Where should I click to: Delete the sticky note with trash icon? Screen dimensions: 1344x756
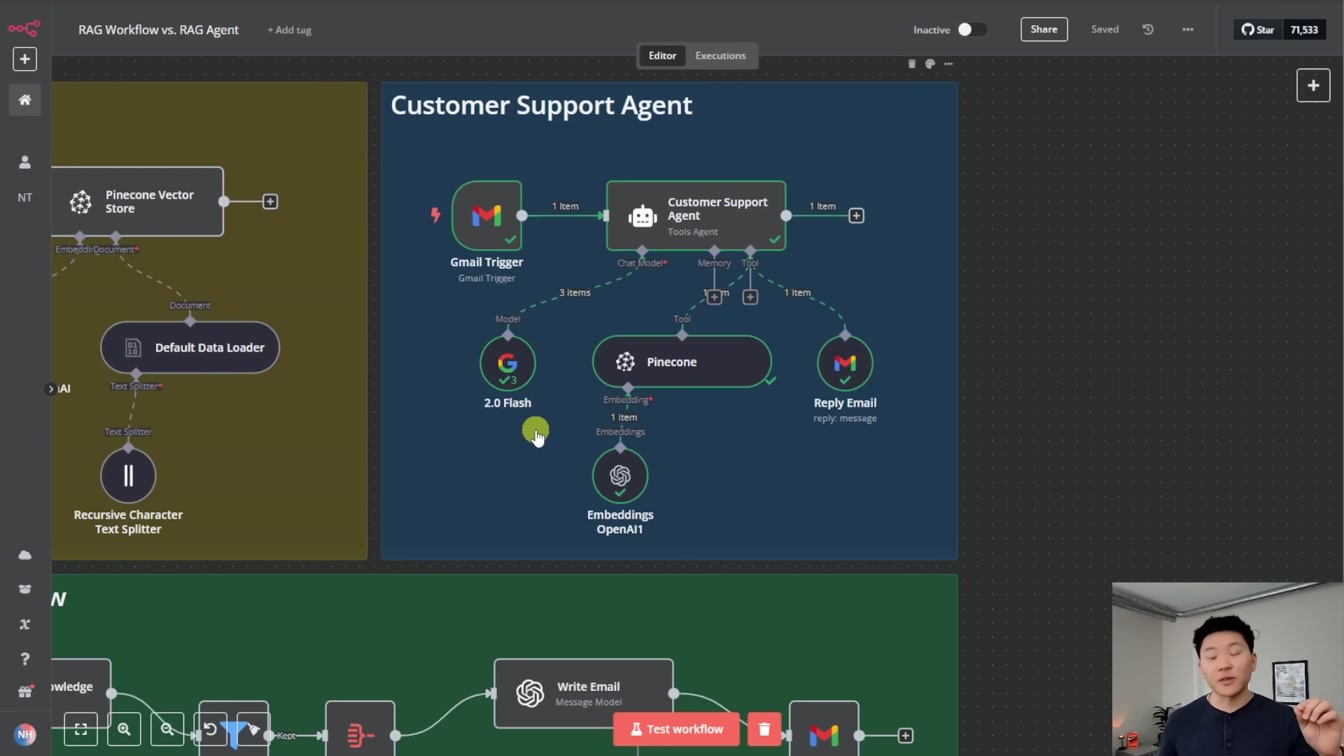tap(912, 64)
